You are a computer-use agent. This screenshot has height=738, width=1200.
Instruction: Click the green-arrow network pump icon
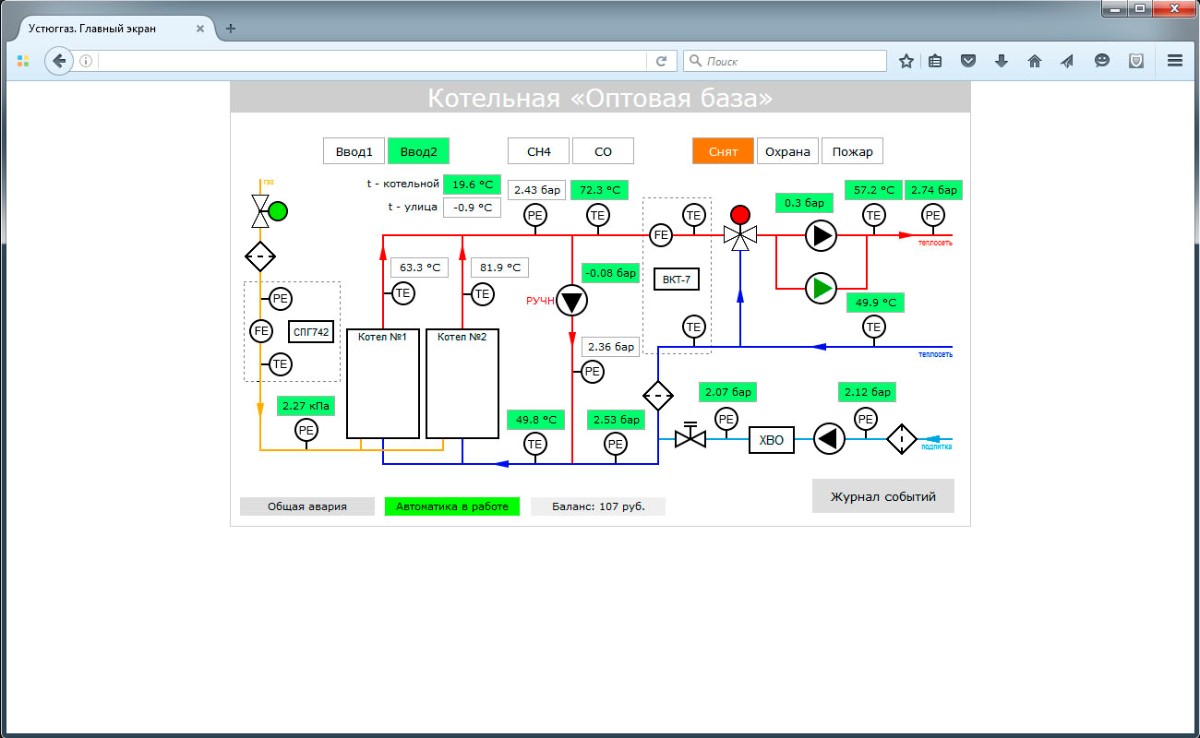tap(821, 288)
